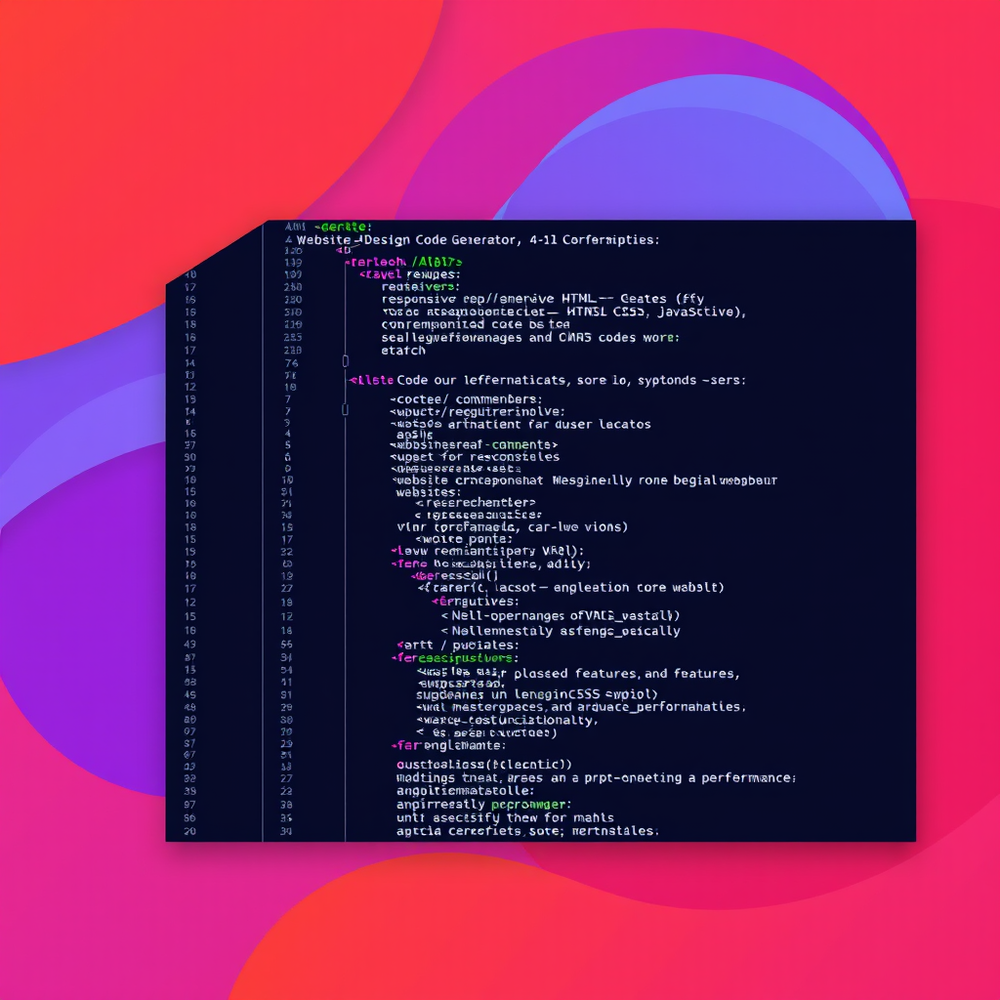Click the "artt / puciates:" line

click(453, 645)
